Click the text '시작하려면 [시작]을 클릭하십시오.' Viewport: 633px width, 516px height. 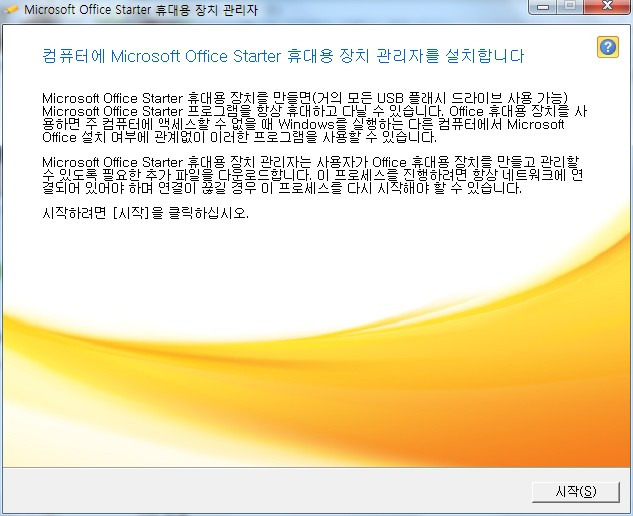(145, 213)
